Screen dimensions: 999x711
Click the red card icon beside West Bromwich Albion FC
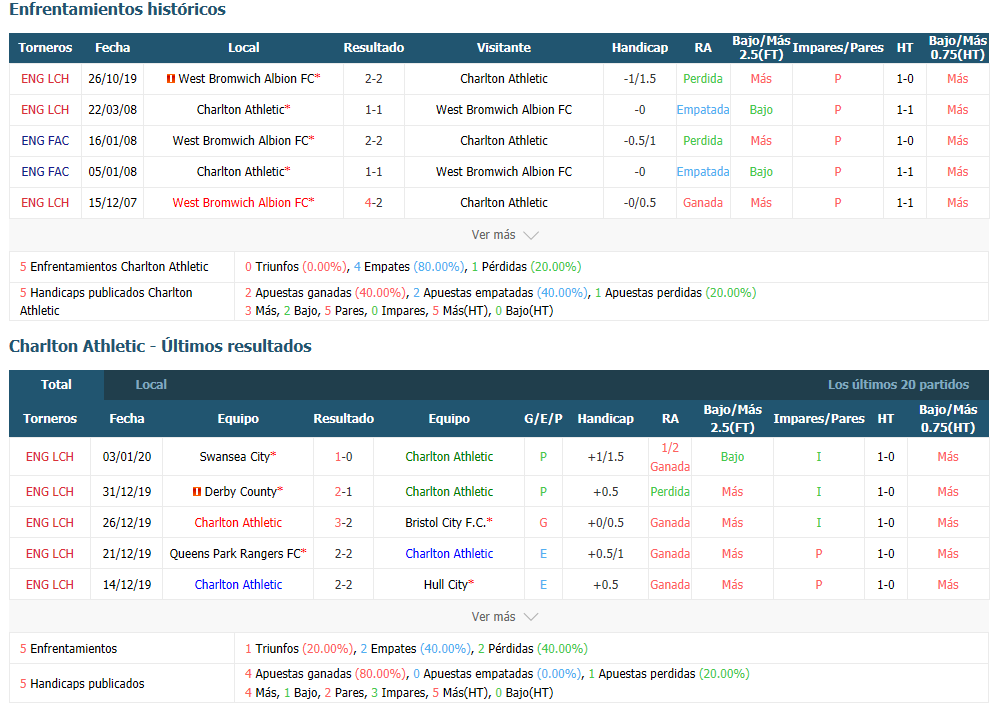click(x=171, y=79)
